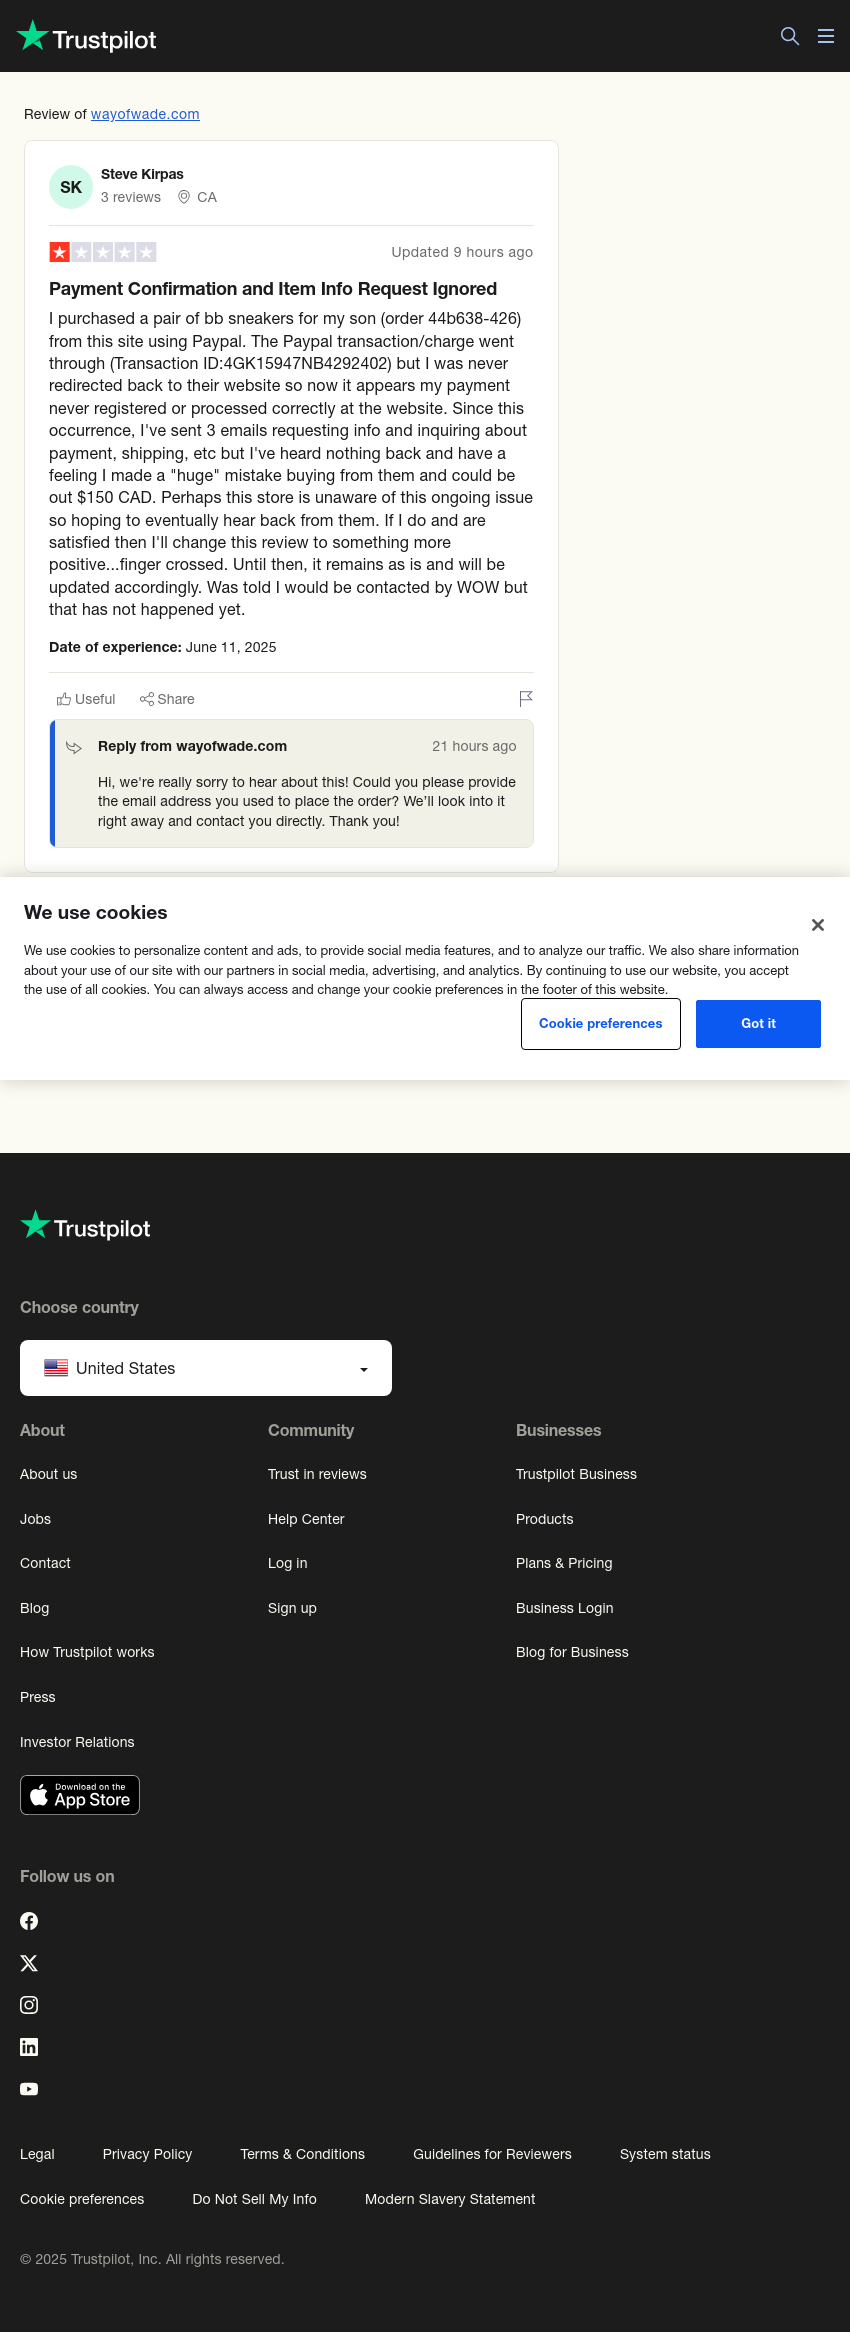This screenshot has height=2332, width=850.
Task: Open System status link
Action: (665, 2154)
